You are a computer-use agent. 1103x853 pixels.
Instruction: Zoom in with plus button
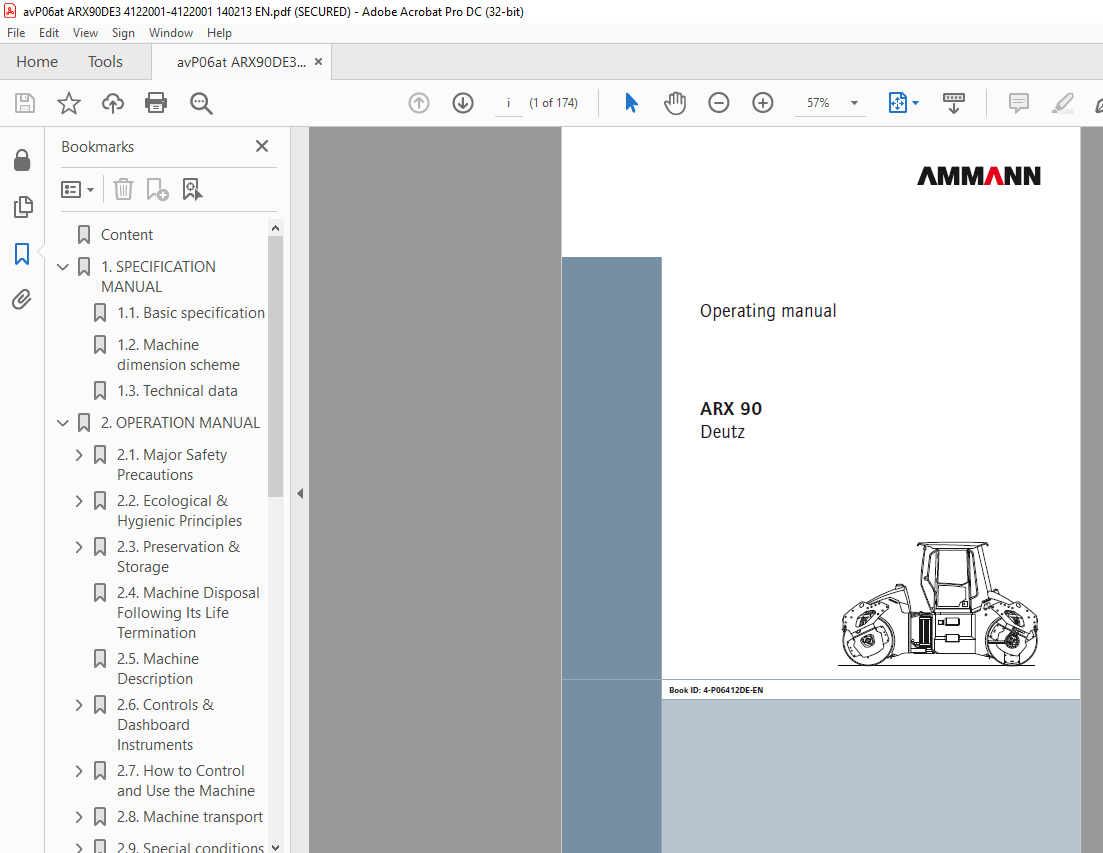coord(763,103)
